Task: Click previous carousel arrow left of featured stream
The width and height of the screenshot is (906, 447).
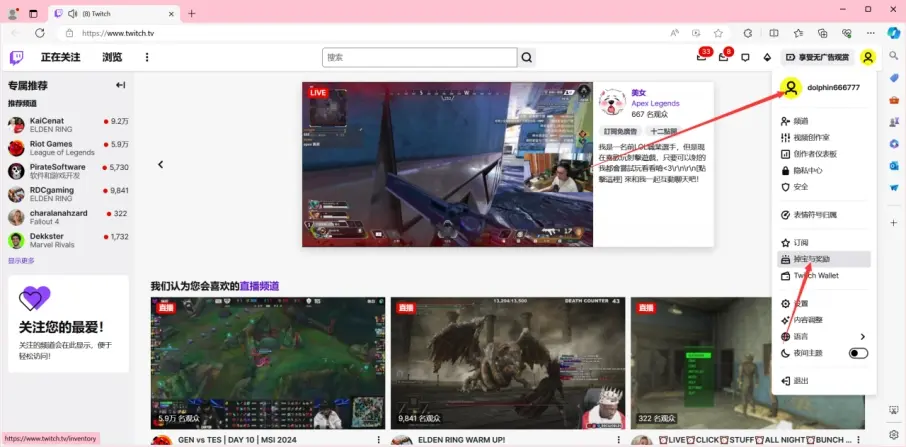Action: click(x=161, y=165)
